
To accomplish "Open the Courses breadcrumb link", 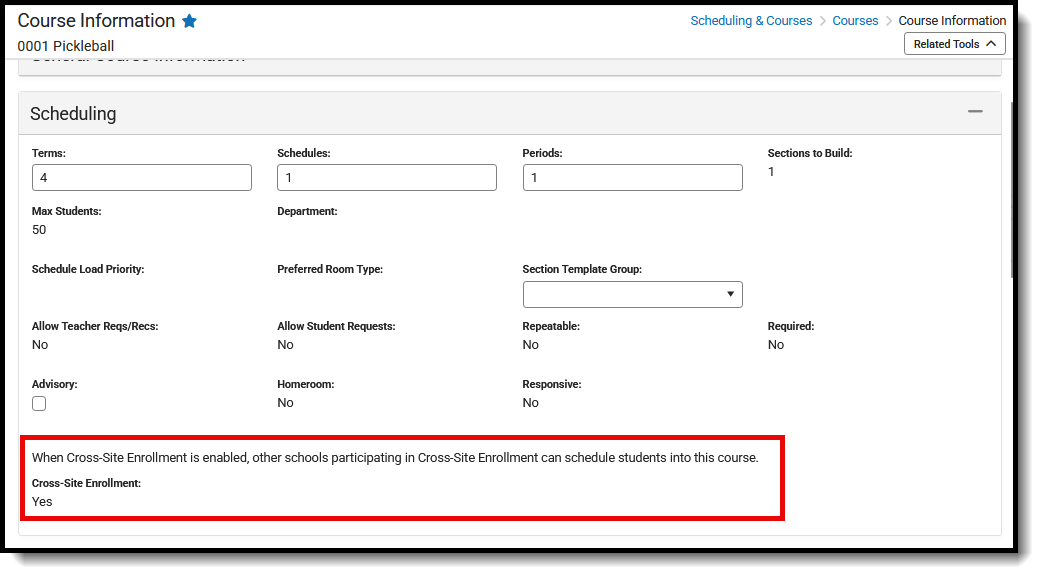I will [855, 20].
